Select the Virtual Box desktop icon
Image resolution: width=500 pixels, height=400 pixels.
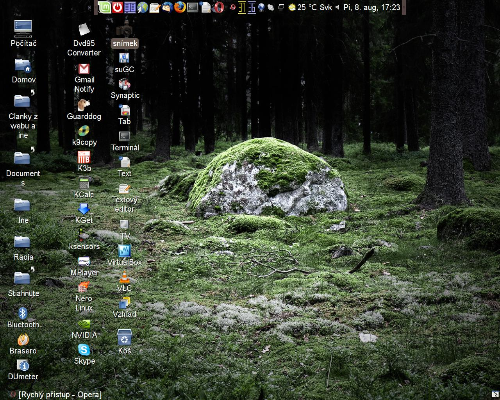coord(124,255)
